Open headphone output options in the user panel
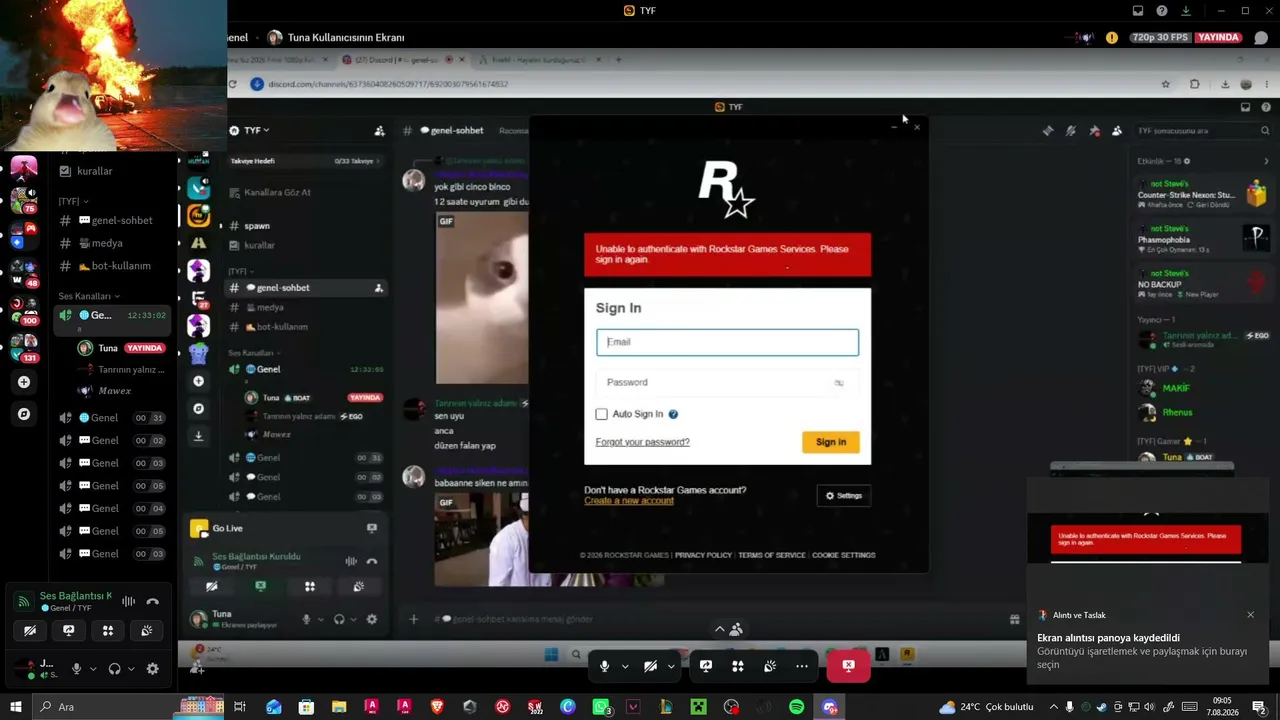 click(131, 669)
